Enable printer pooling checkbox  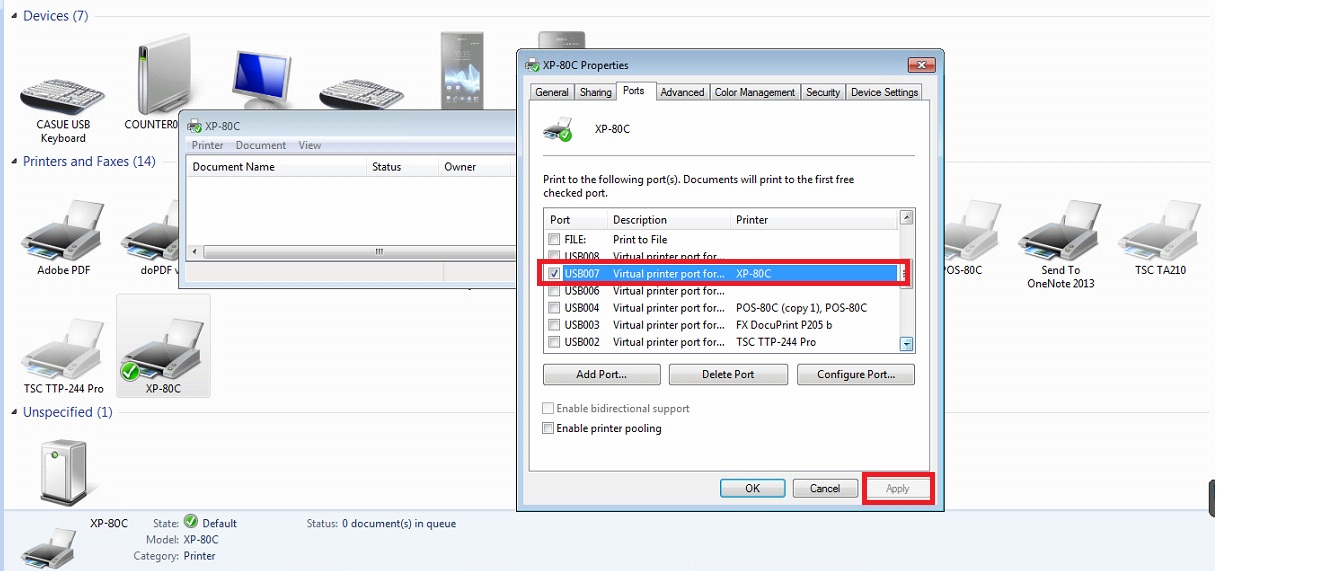[x=547, y=429]
